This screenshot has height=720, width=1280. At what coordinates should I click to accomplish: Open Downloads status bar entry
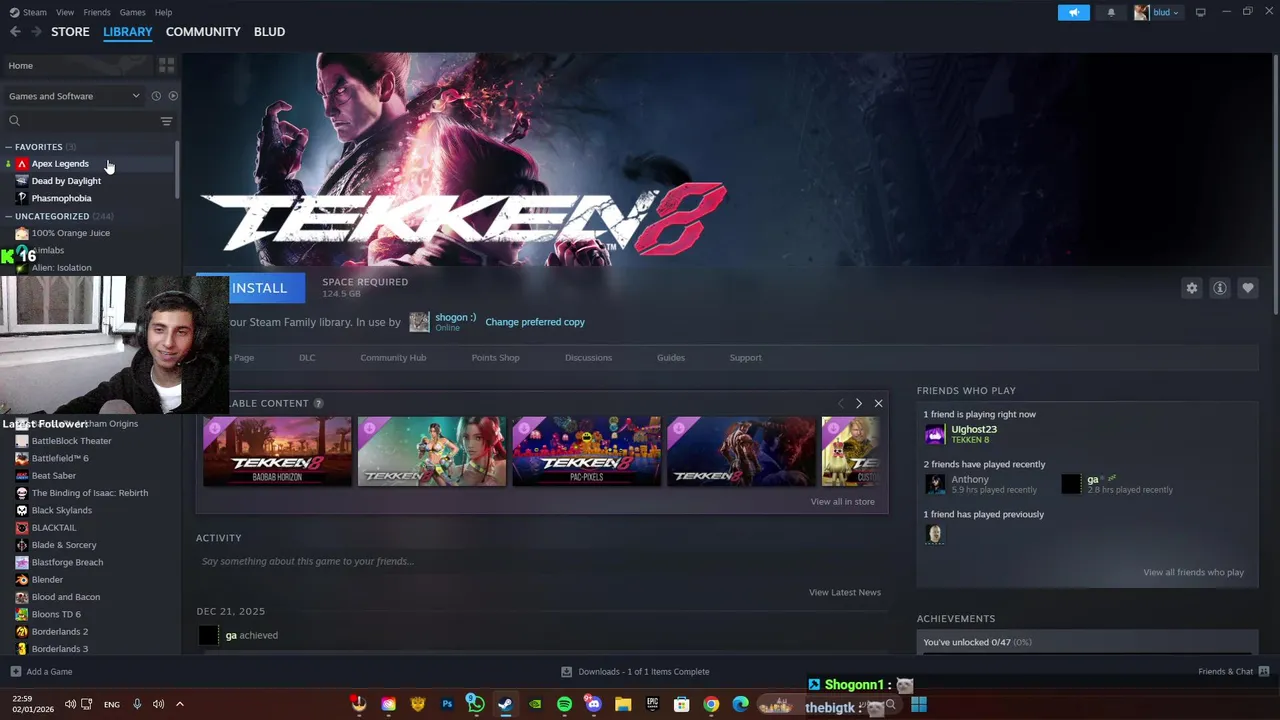pyautogui.click(x=635, y=672)
